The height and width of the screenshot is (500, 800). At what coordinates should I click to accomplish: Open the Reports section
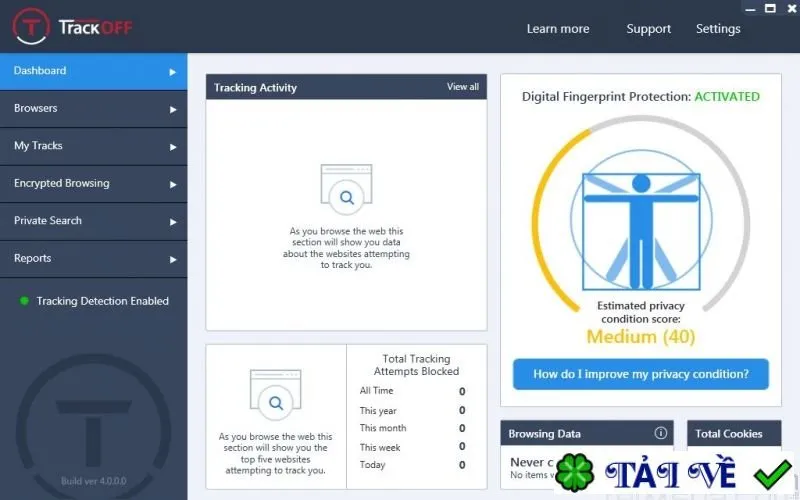coord(93,259)
